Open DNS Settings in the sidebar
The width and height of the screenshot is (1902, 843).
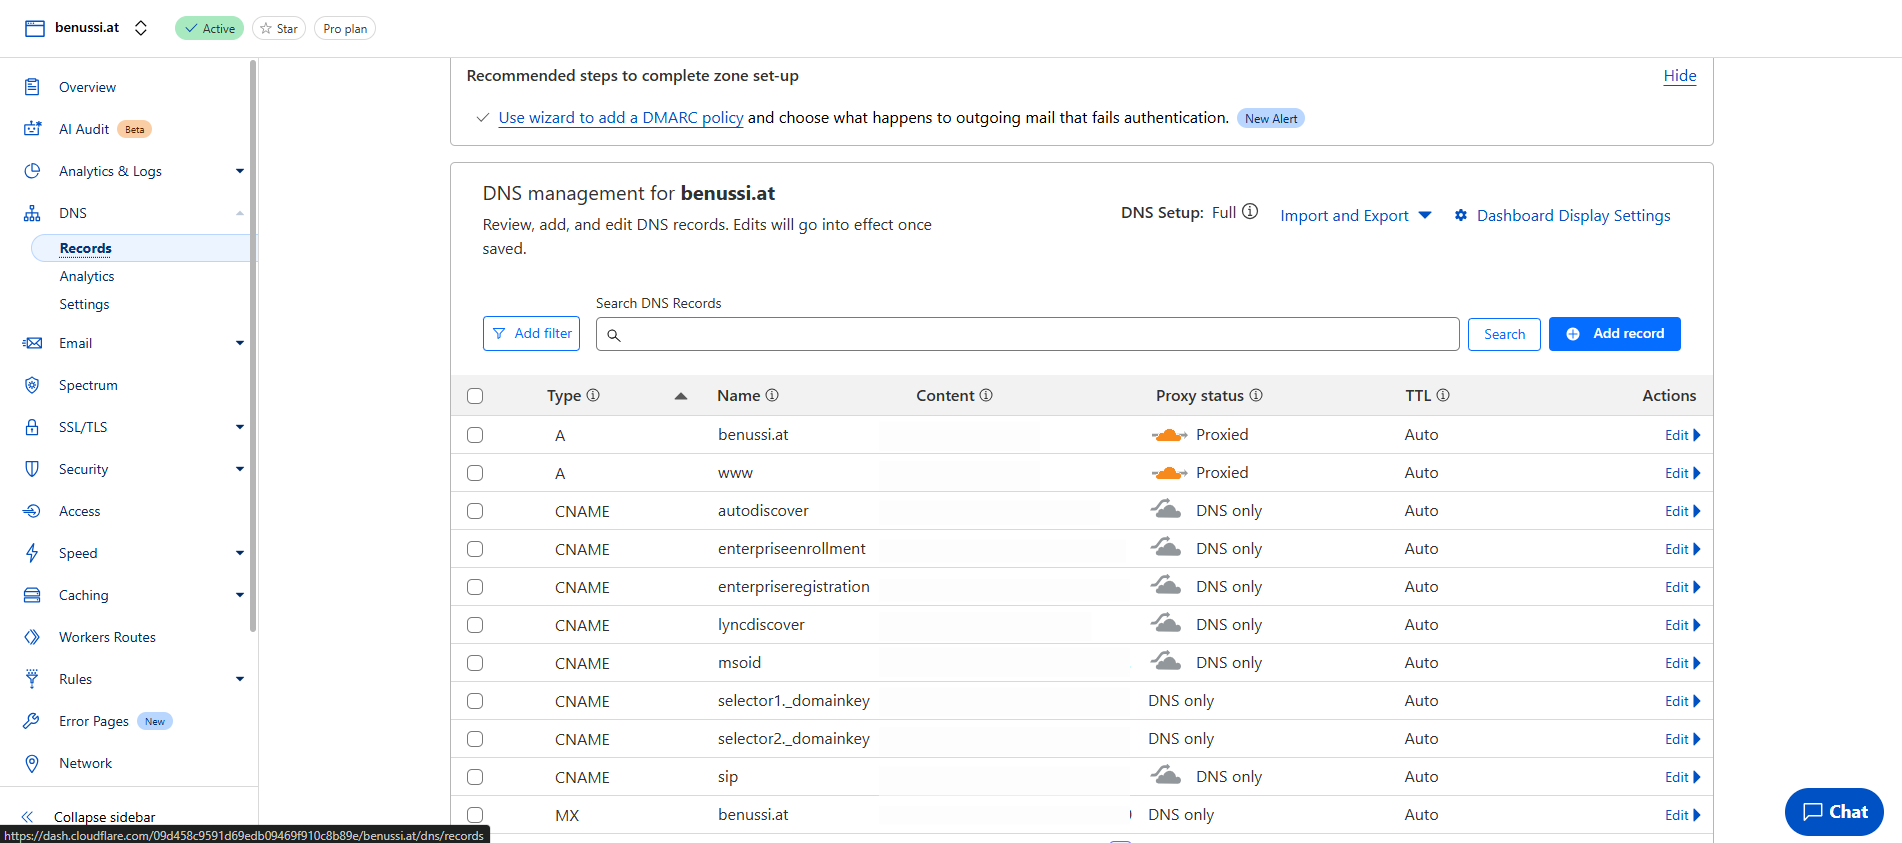tap(84, 304)
